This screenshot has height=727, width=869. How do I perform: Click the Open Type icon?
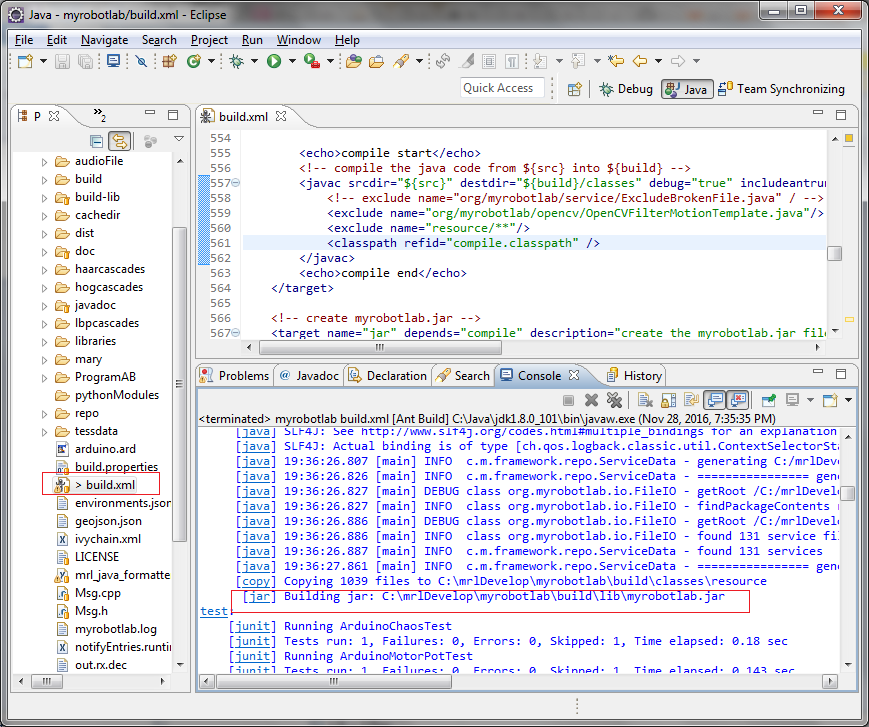pyautogui.click(x=353, y=61)
